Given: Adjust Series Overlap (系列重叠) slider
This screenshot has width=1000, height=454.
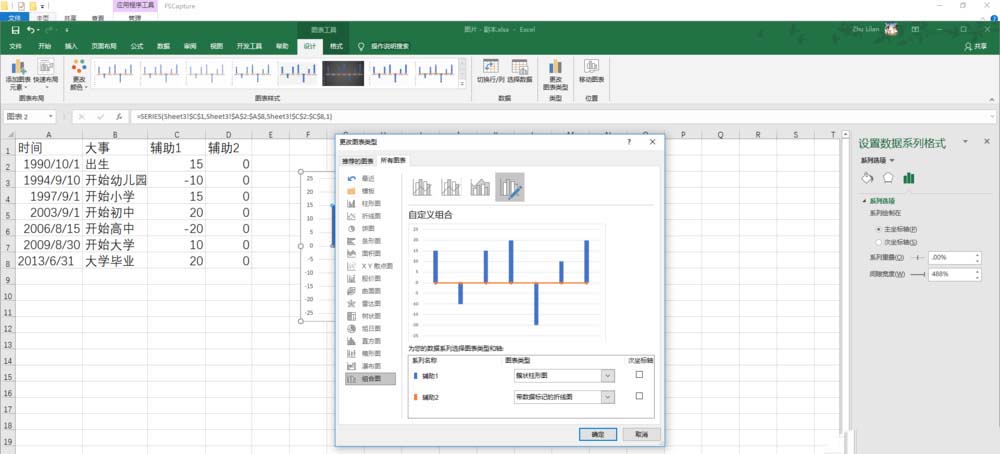Looking at the screenshot, I should (x=918, y=258).
